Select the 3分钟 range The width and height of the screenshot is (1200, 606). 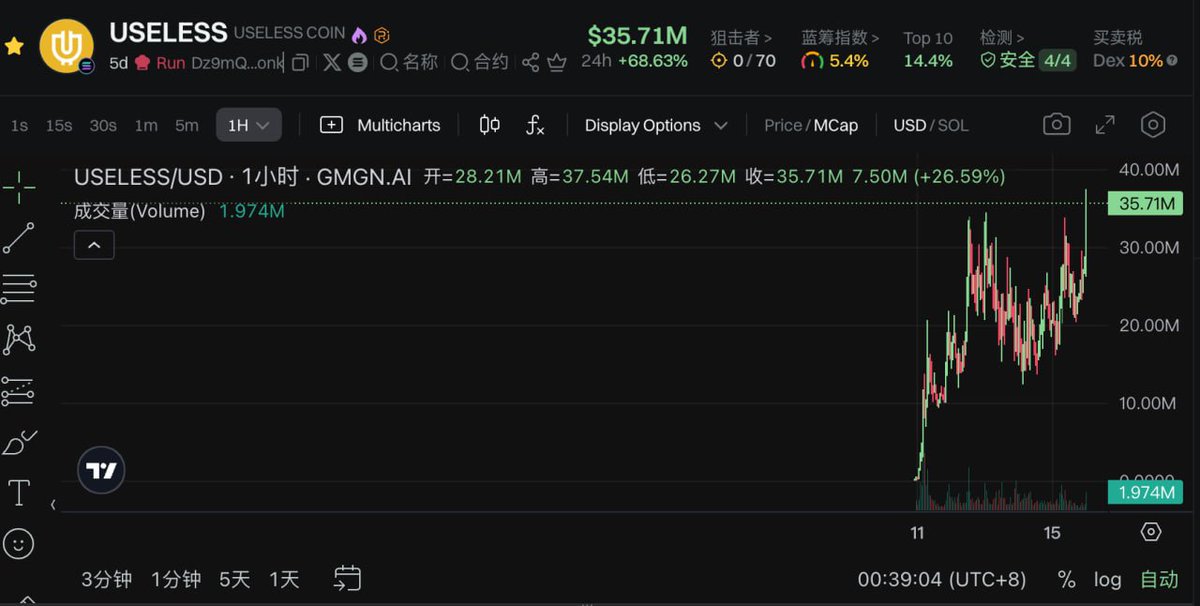coord(107,579)
